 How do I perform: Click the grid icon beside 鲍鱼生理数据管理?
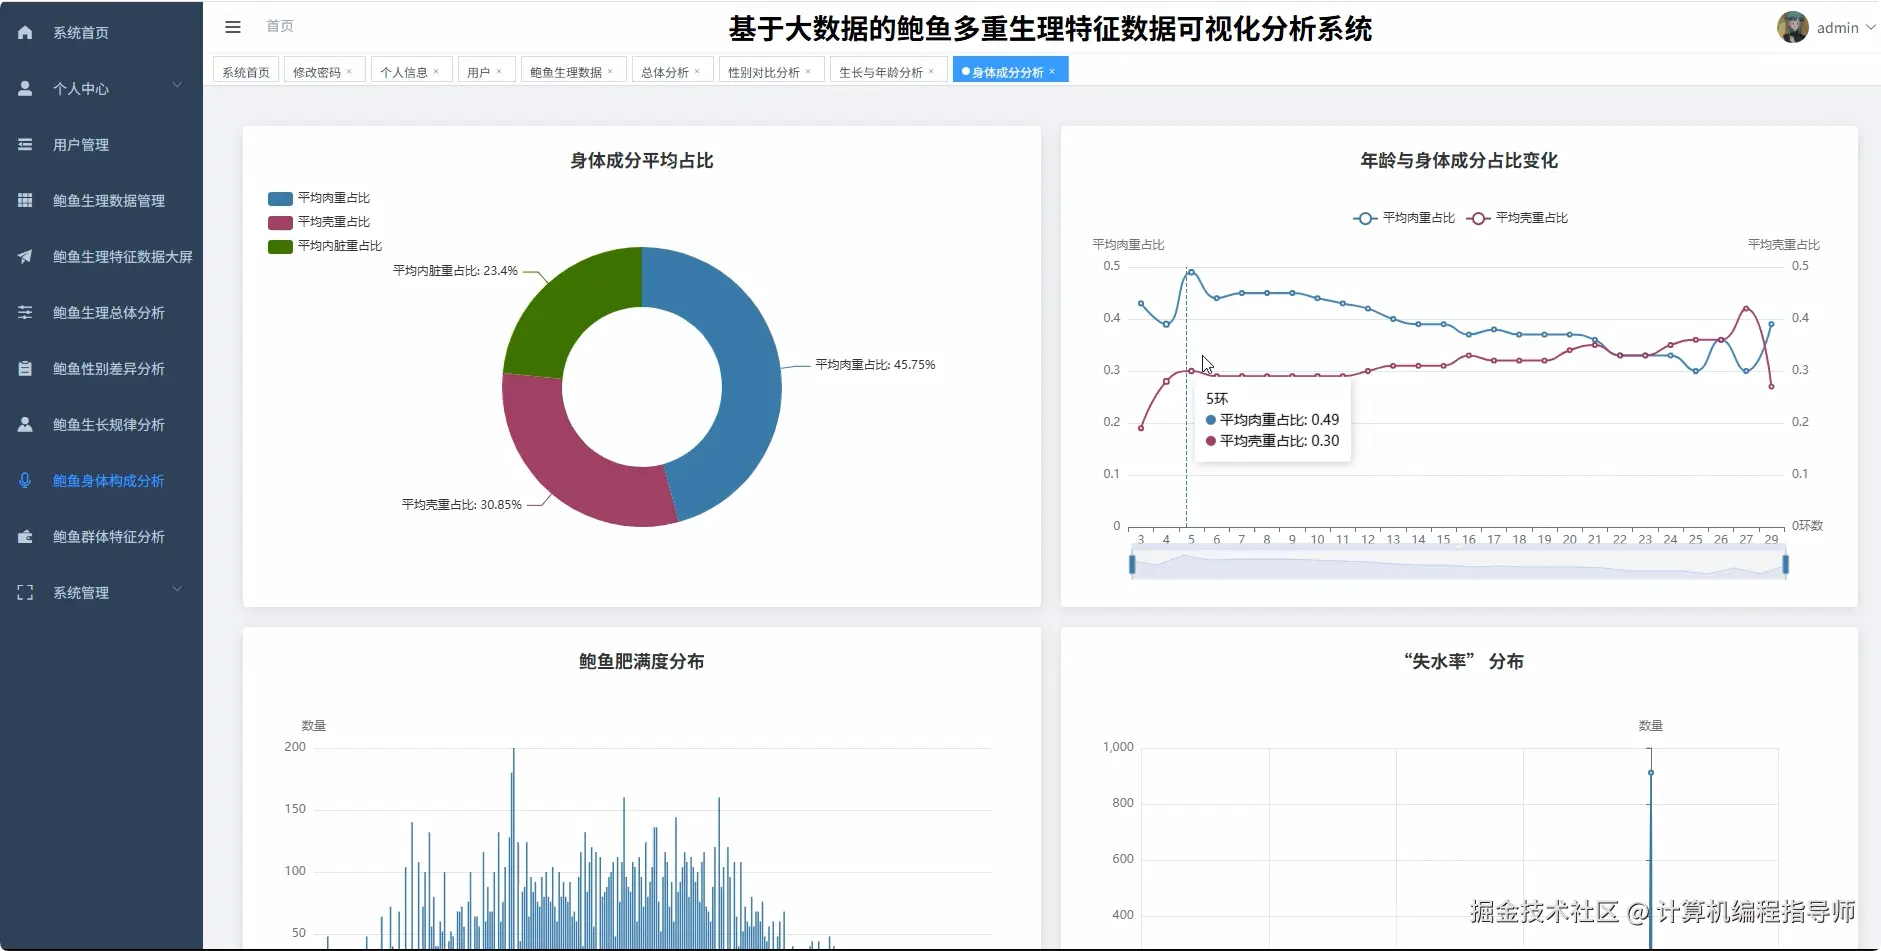(x=25, y=201)
